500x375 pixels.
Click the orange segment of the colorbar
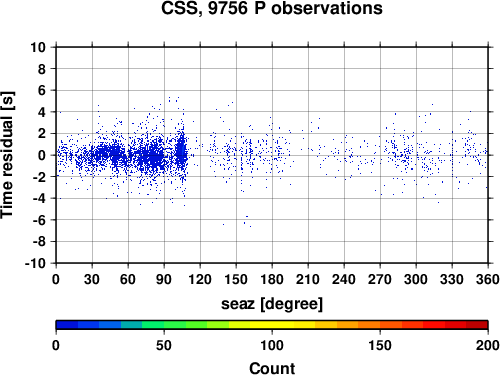click(369, 325)
